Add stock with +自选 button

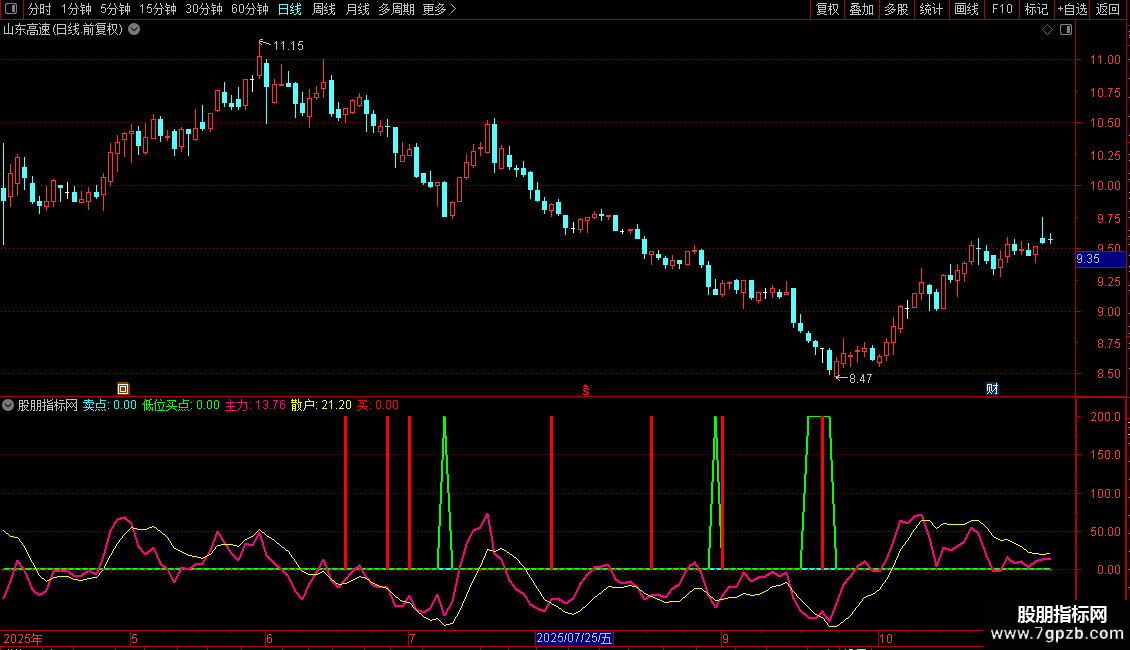click(1072, 9)
